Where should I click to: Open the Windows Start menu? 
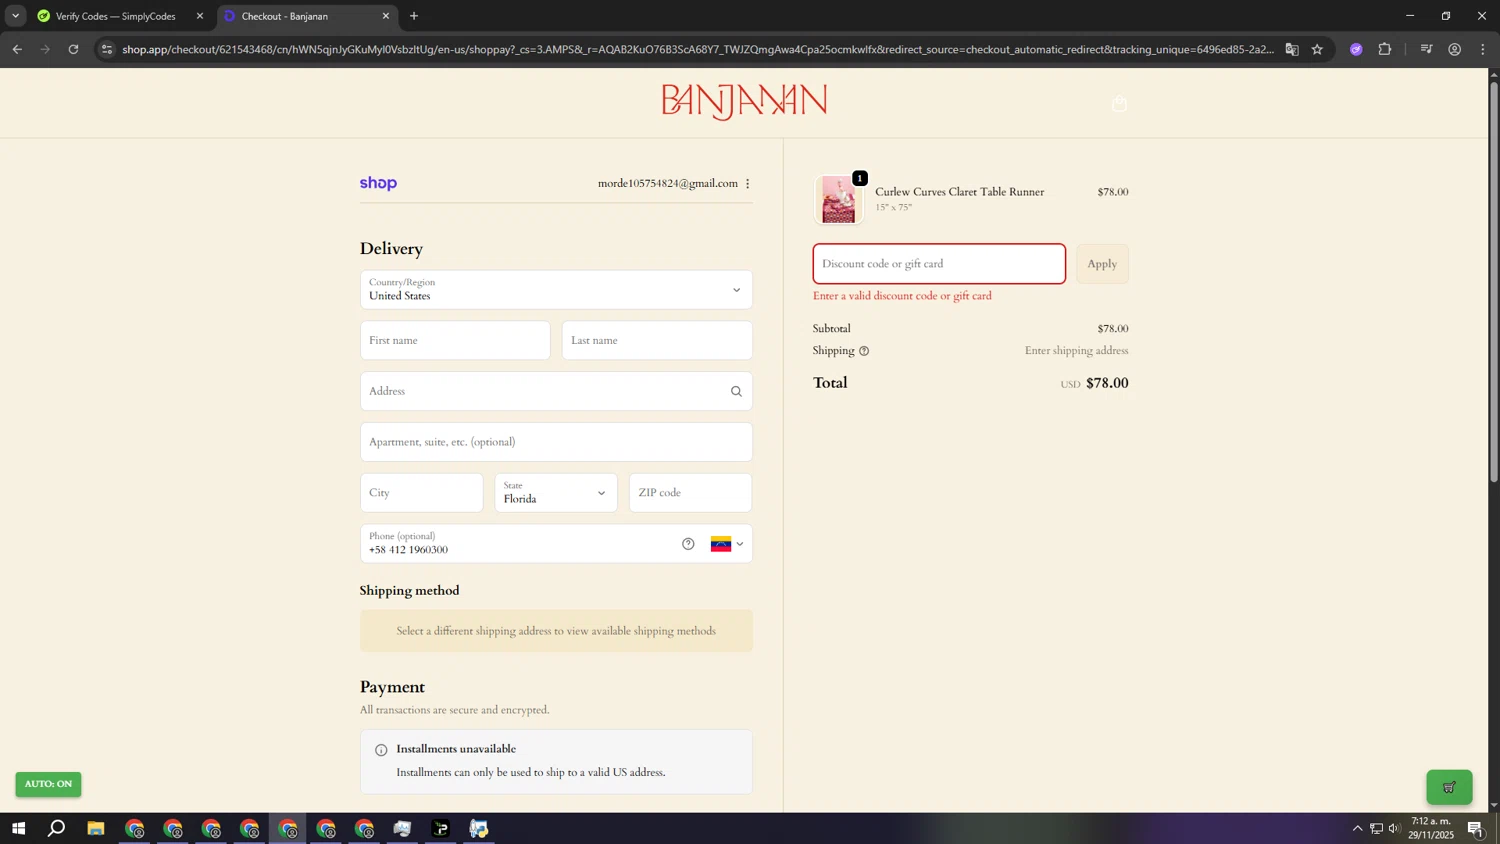pyautogui.click(x=18, y=828)
